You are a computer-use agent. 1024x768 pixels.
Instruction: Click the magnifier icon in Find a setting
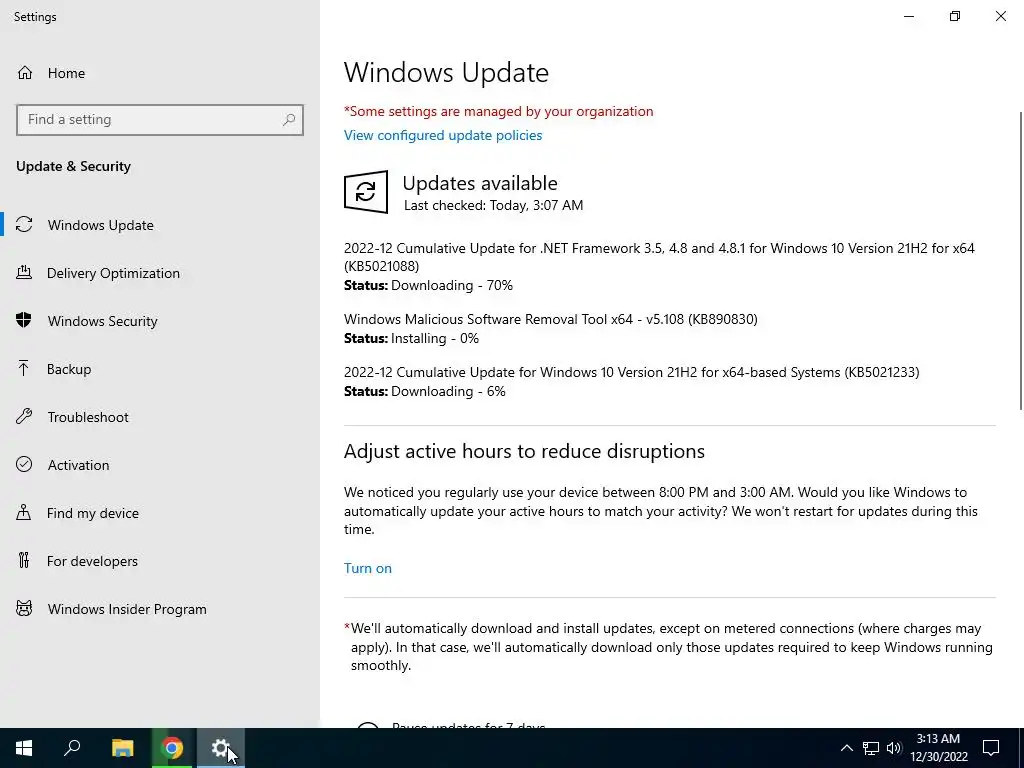[x=289, y=120]
